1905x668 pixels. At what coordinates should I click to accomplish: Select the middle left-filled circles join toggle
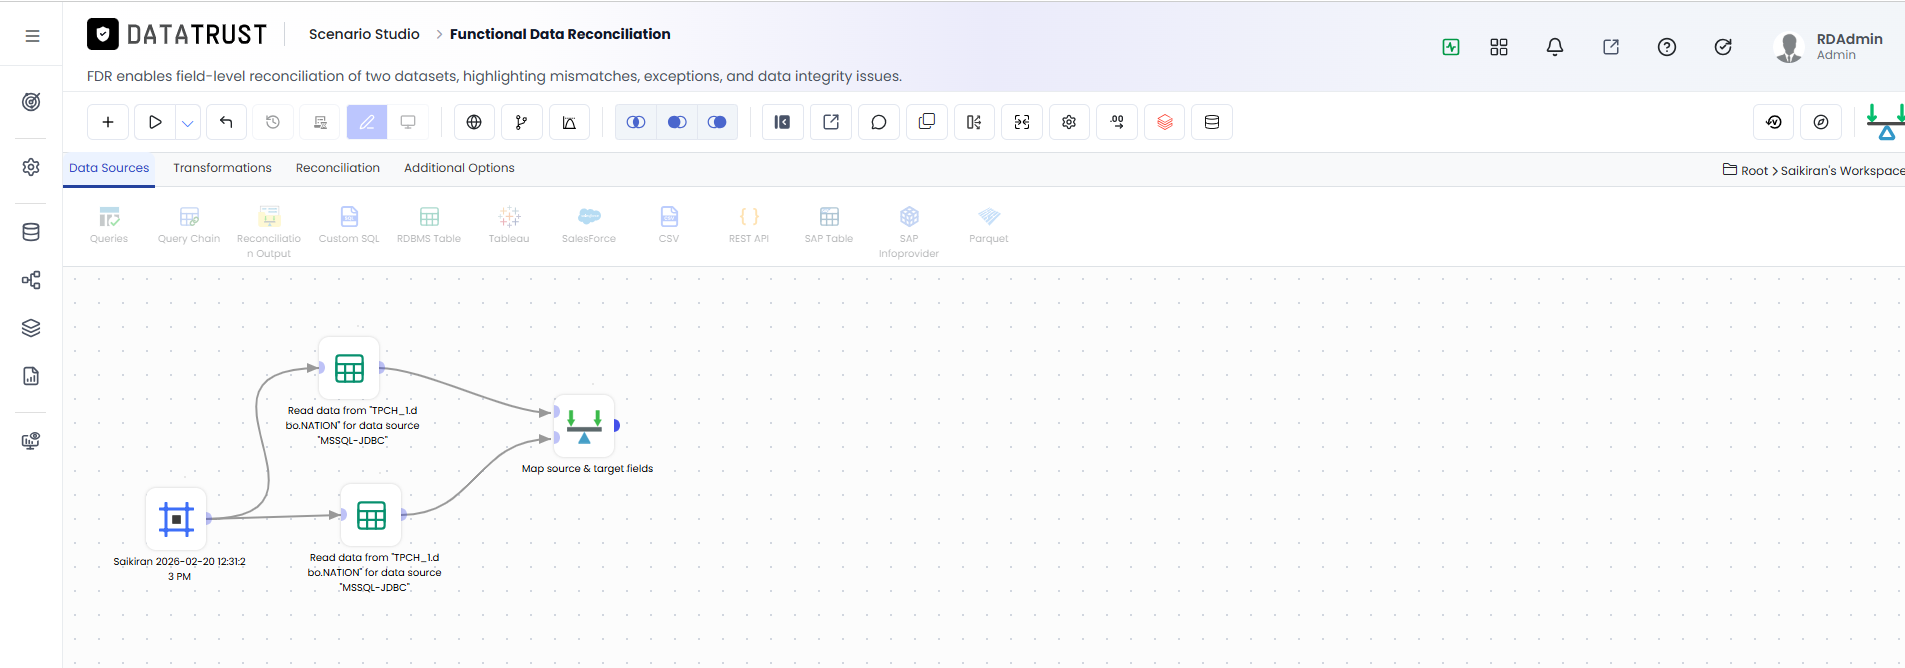tap(677, 122)
